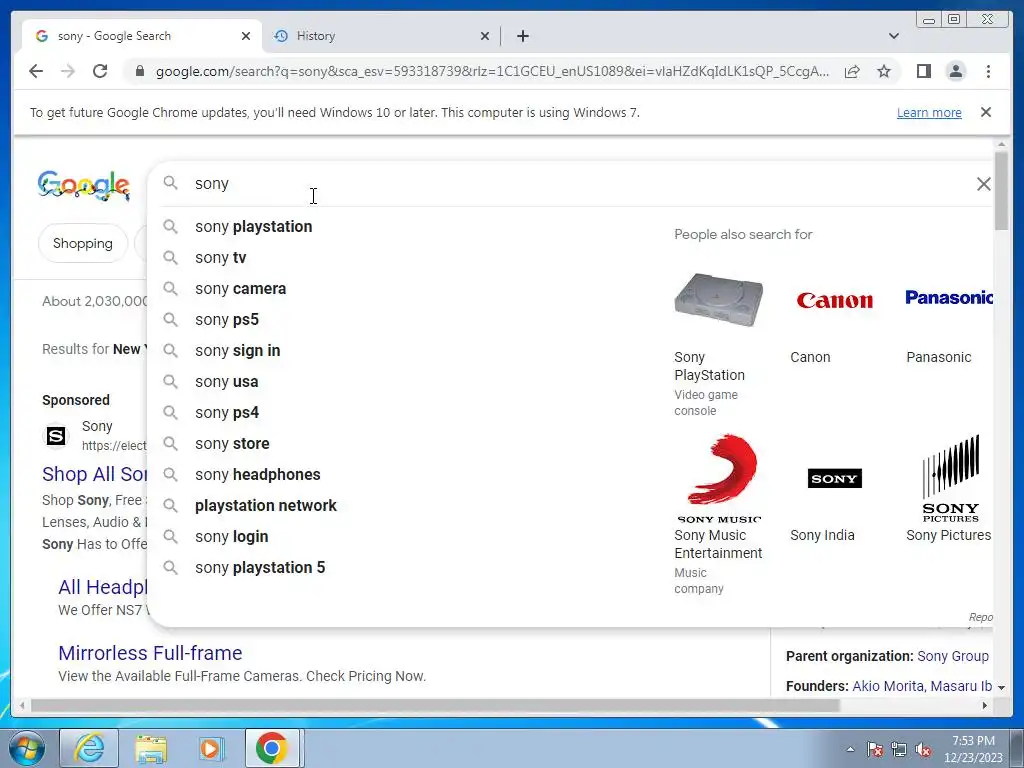Open Windows Explorer folder taskbar icon
1024x768 pixels.
pyautogui.click(x=151, y=748)
